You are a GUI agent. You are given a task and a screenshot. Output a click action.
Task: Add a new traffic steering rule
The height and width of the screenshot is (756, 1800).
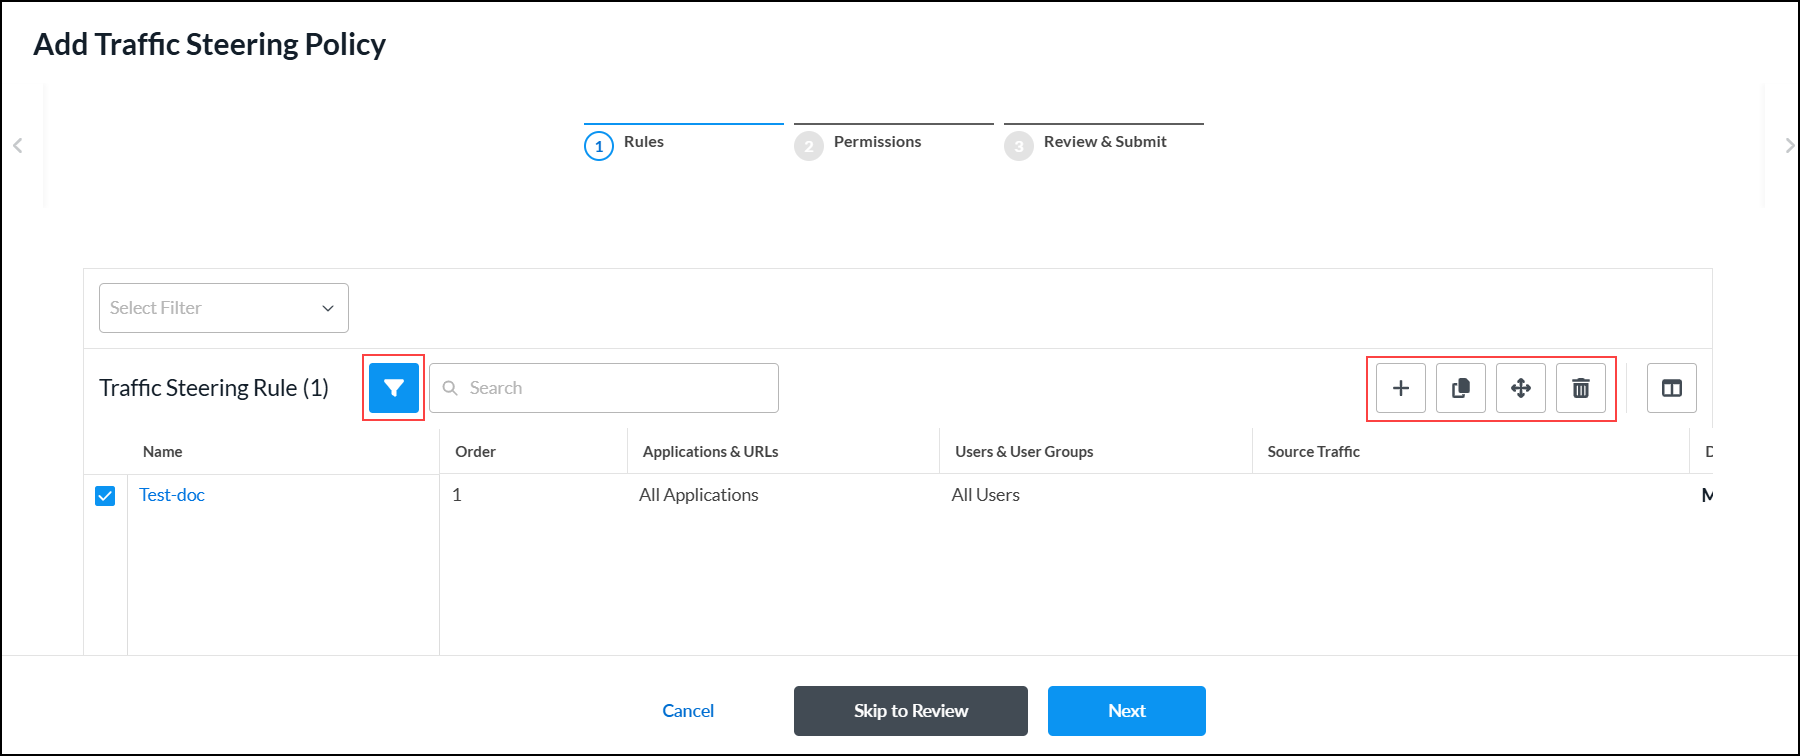(x=1401, y=388)
